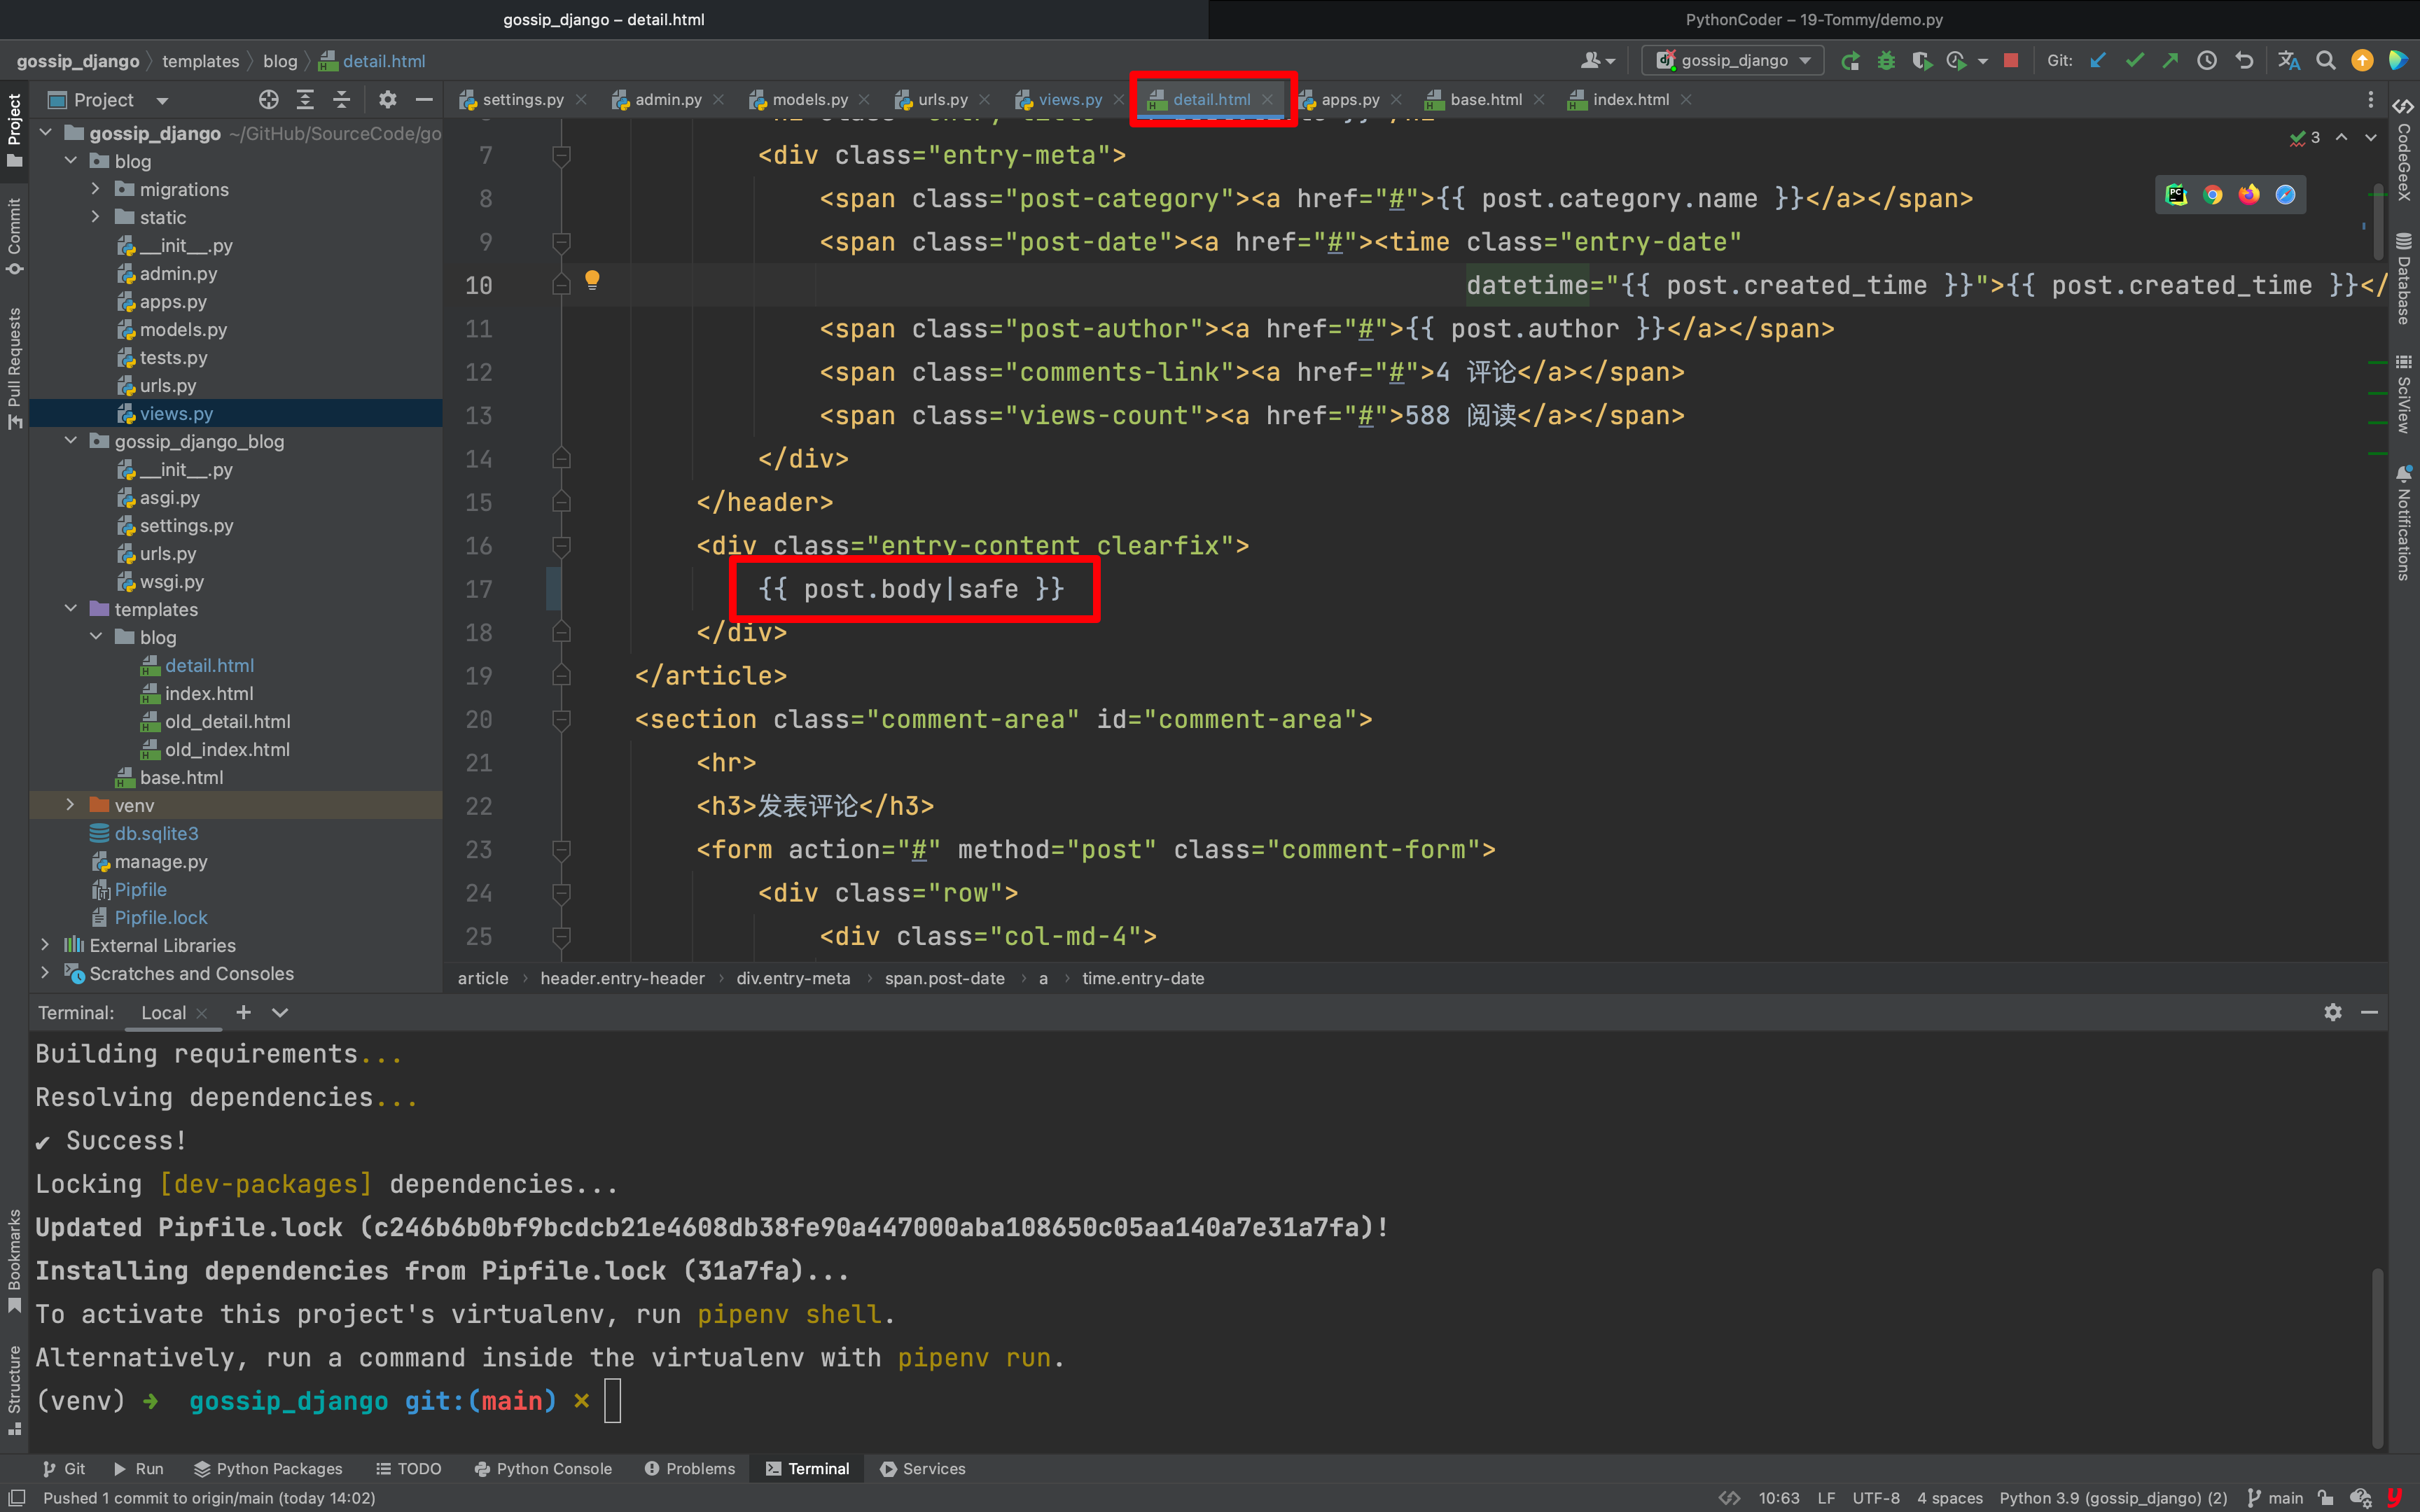The image size is (2420, 1512).
Task: Click 4 spaces indent setting
Action: pos(1949,1497)
